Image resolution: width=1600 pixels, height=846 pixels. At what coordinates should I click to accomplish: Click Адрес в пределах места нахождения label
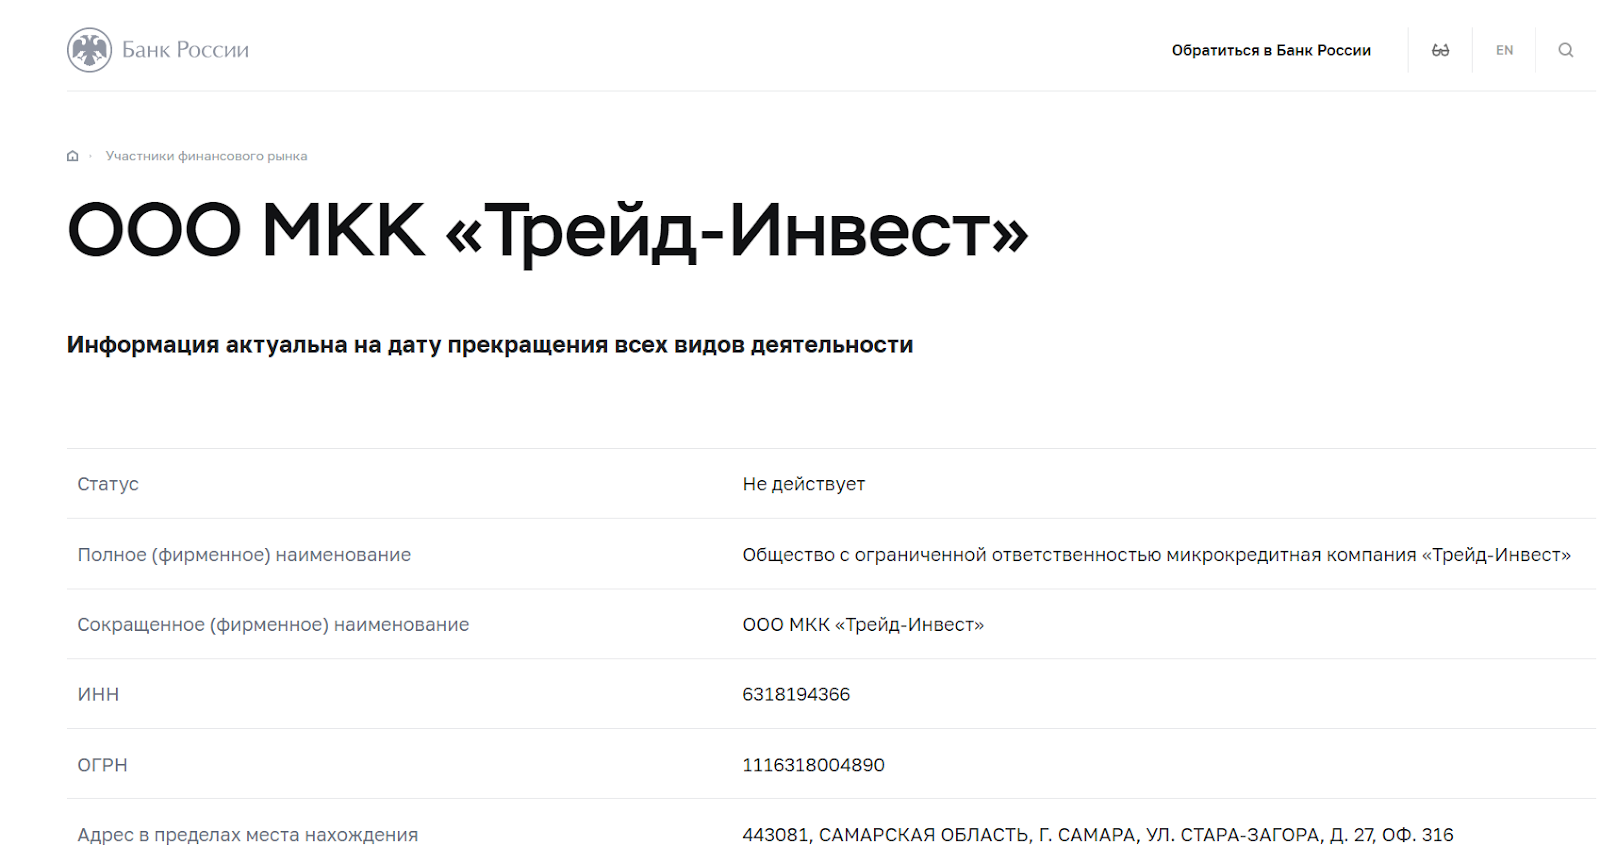[248, 835]
